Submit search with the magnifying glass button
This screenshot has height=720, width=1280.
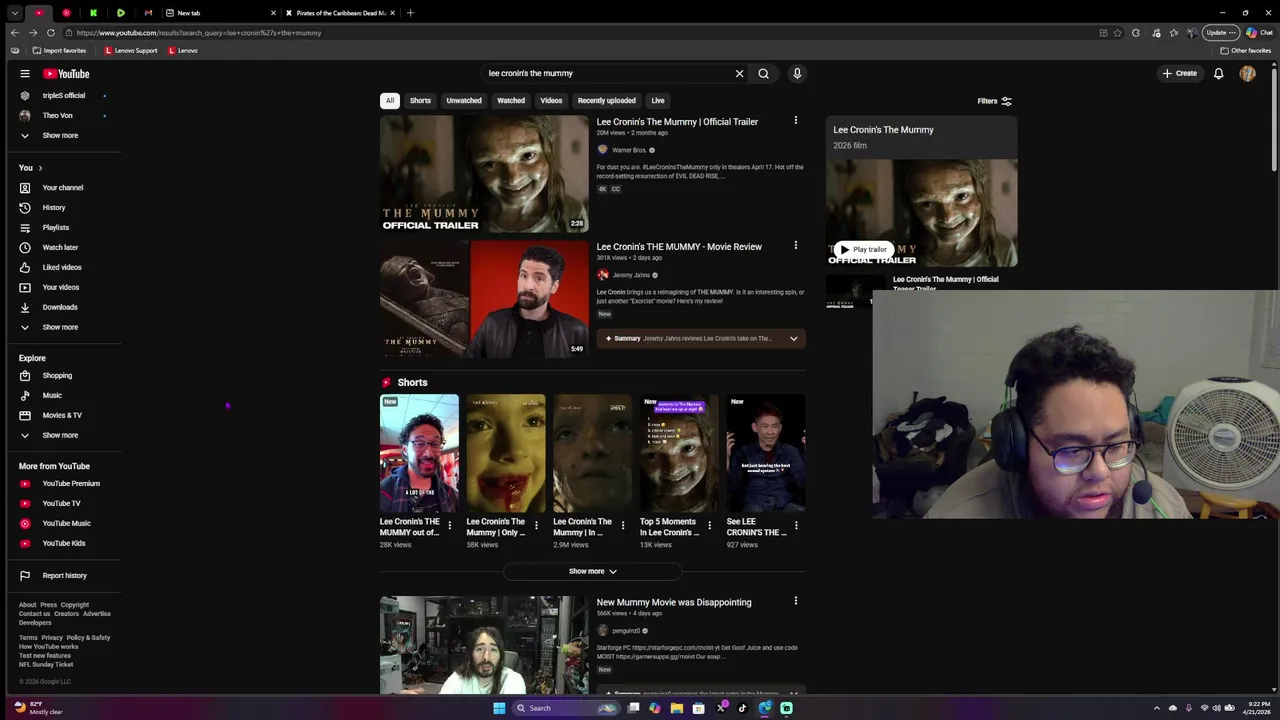[763, 73]
